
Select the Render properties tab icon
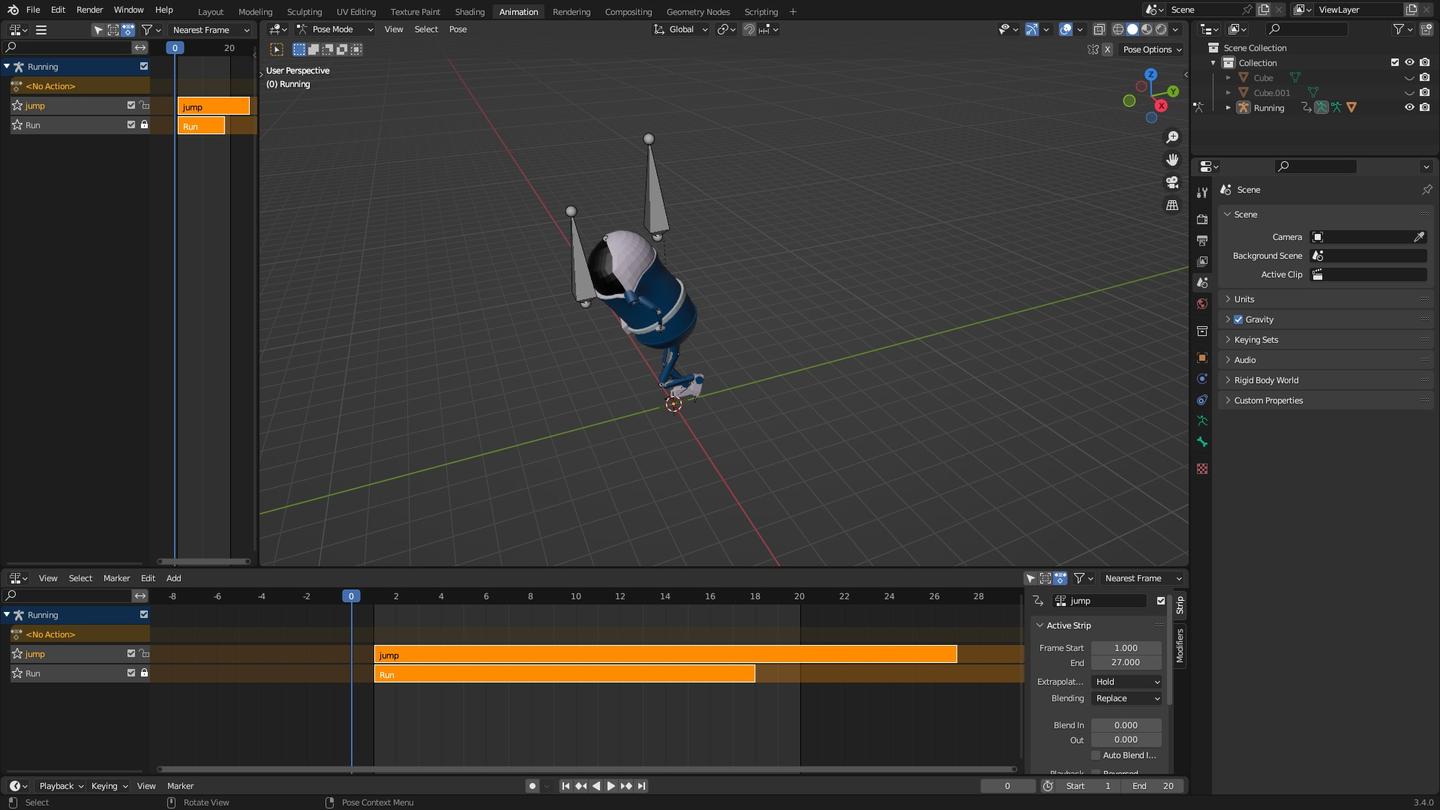[x=1202, y=219]
